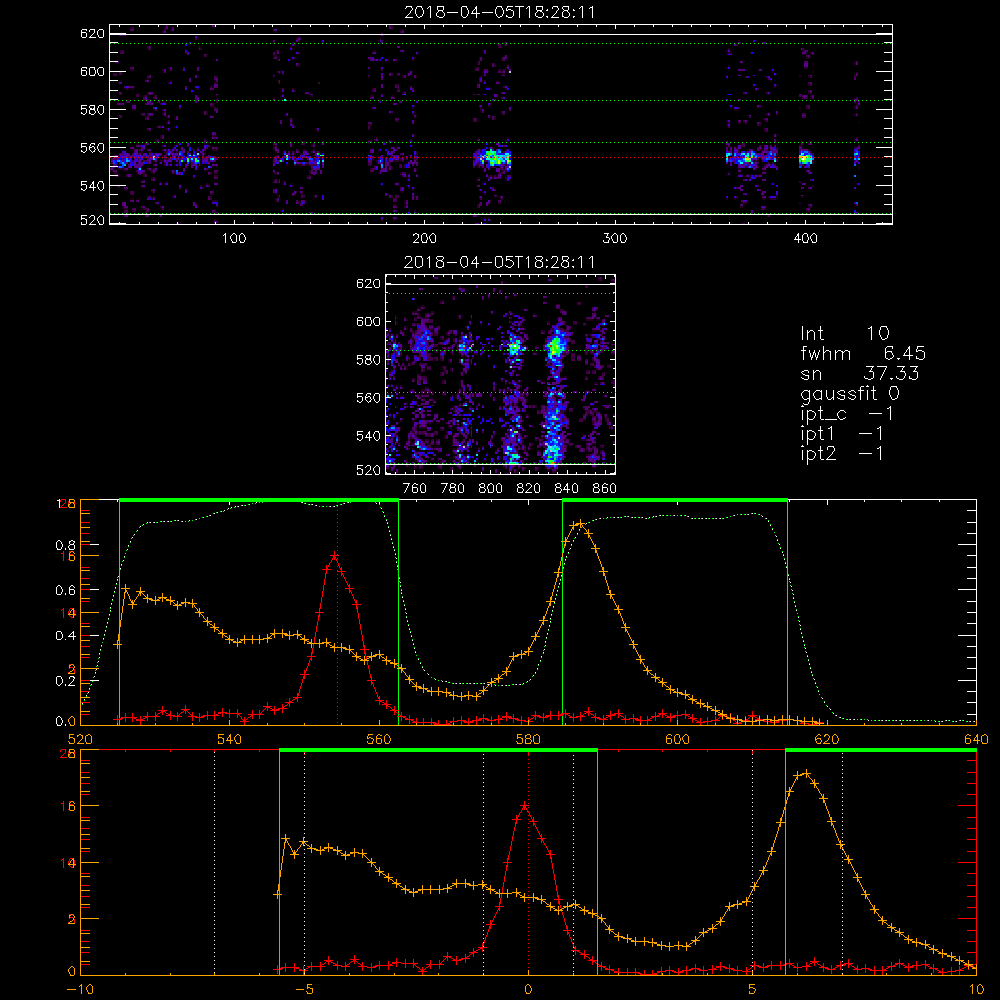Click the red curve peak at 0 in bottom plot
This screenshot has width=1000, height=1000.
click(x=525, y=805)
